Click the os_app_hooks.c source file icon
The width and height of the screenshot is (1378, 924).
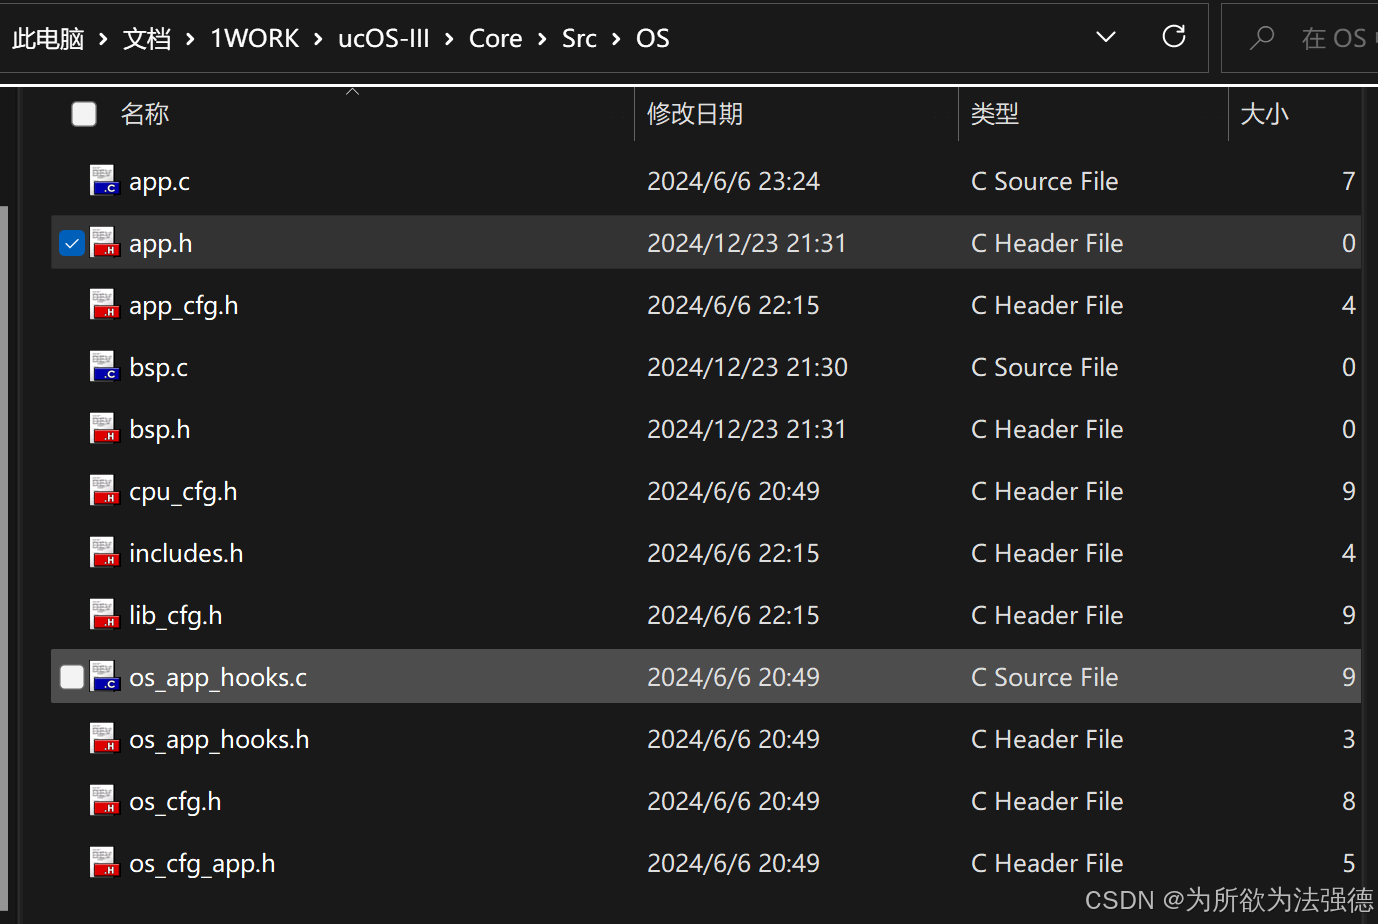click(105, 677)
